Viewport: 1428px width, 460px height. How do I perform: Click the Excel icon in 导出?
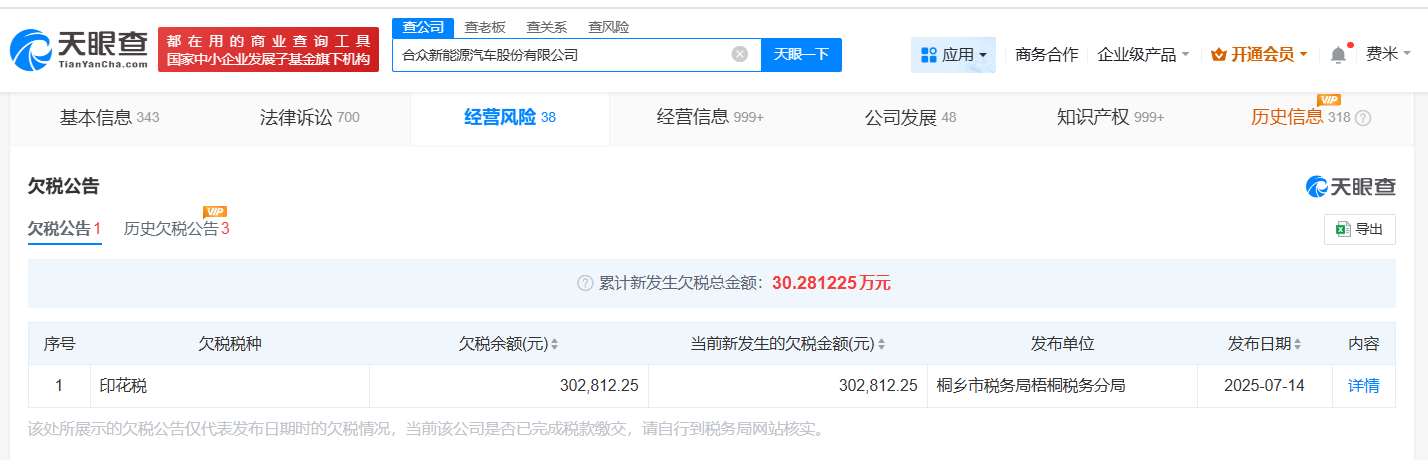tap(1343, 230)
